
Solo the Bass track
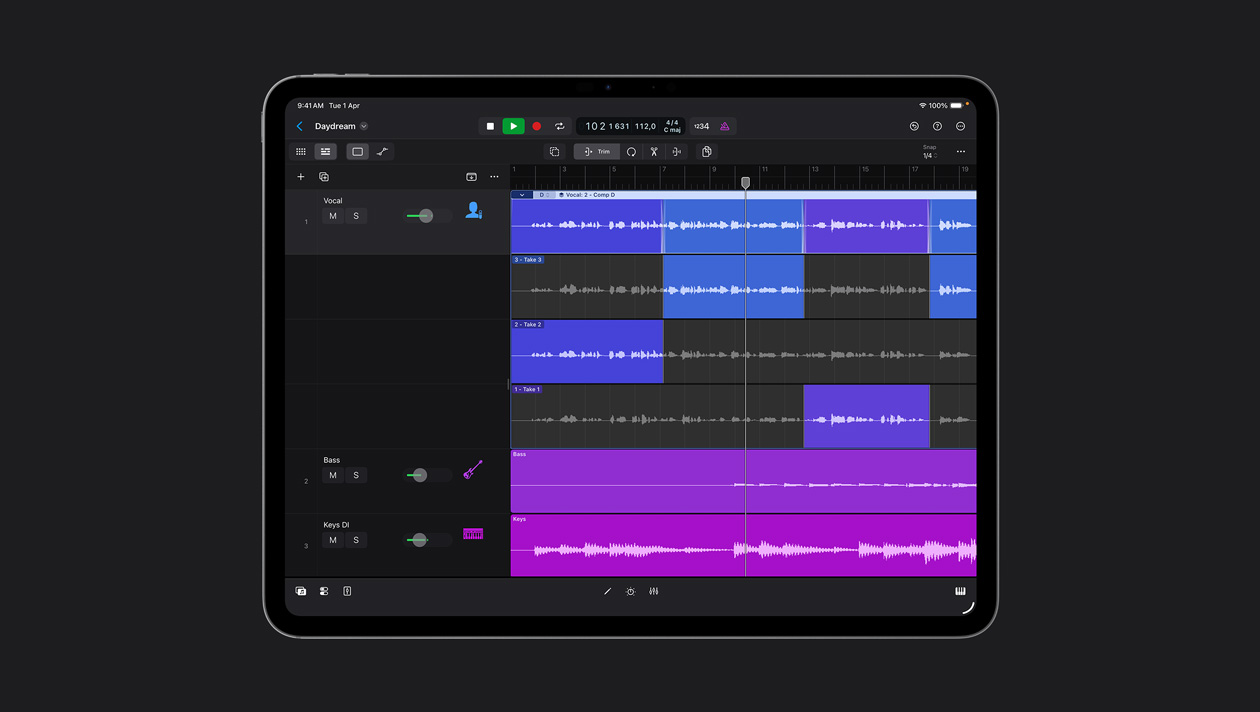pos(356,475)
